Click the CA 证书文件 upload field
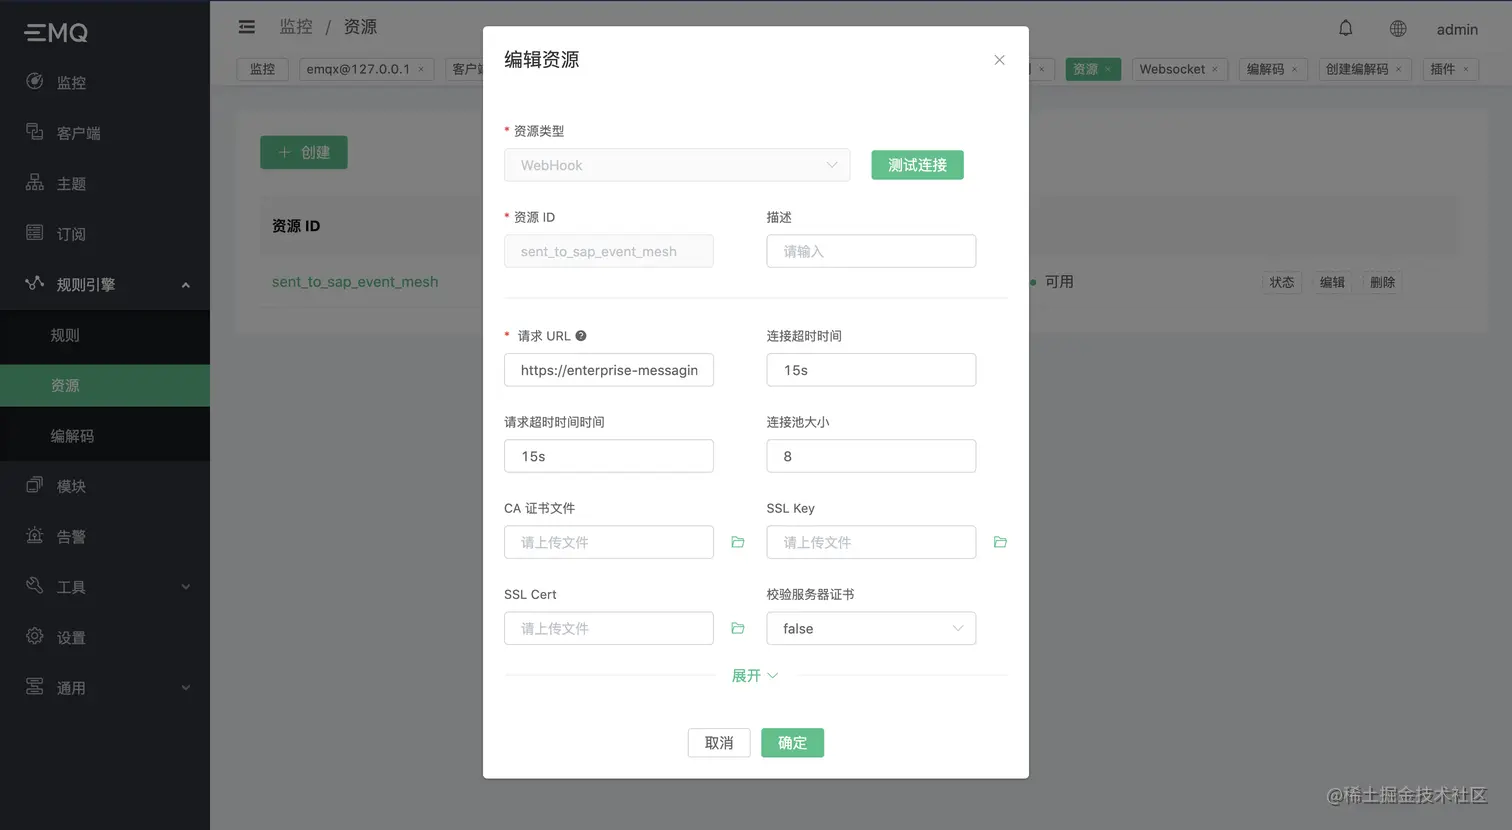1512x830 pixels. point(609,542)
